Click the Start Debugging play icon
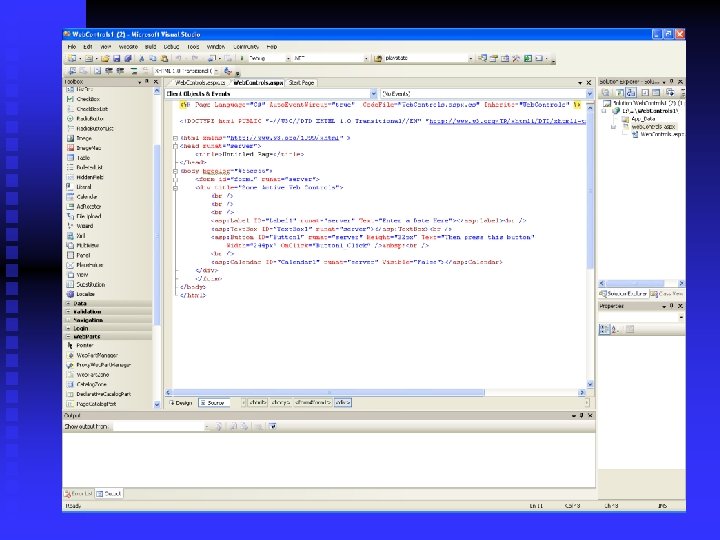 [242, 58]
